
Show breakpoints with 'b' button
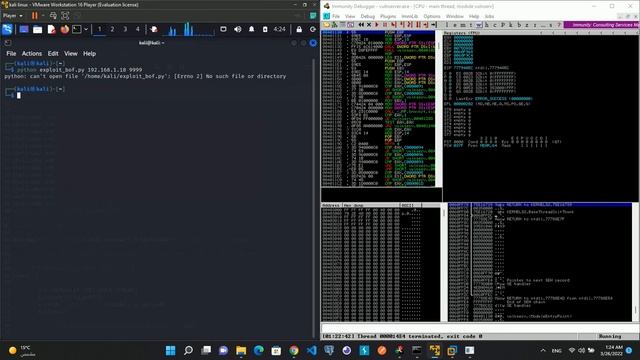coord(519,25)
